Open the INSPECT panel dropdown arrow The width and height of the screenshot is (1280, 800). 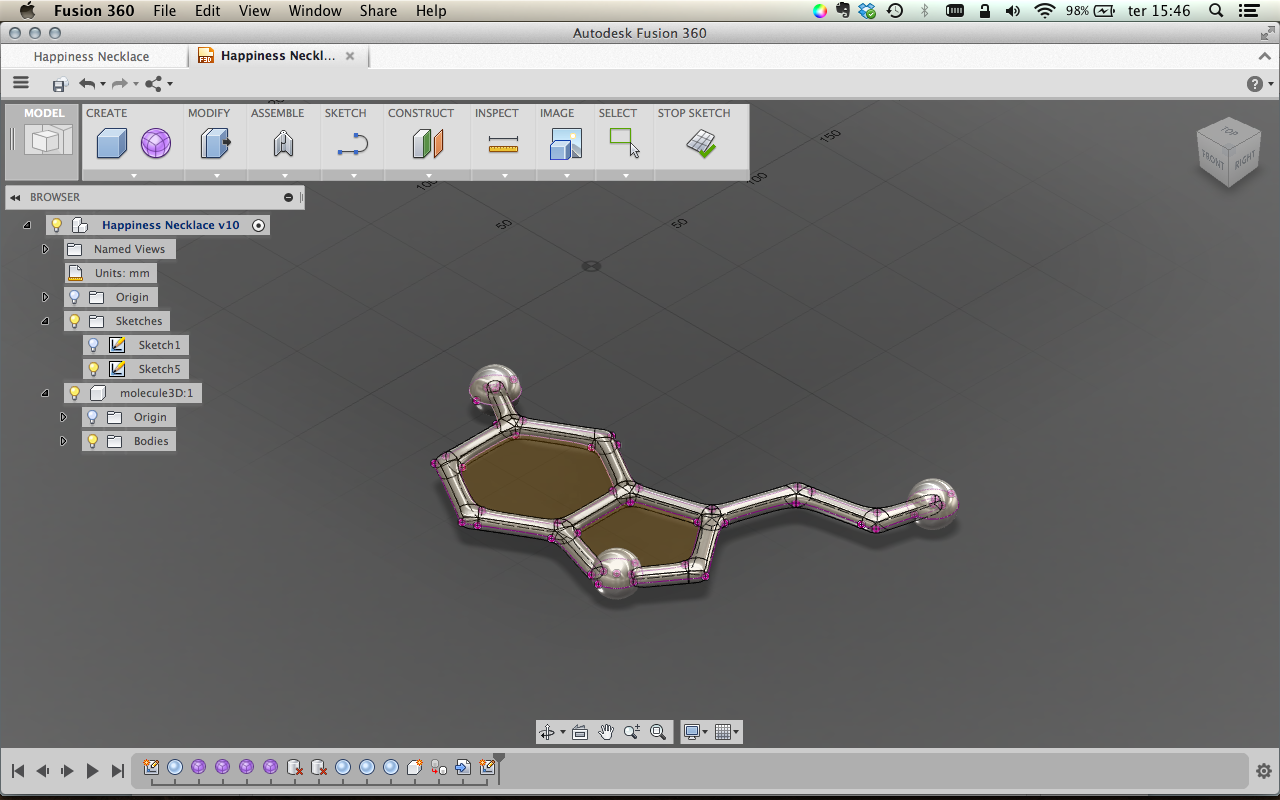504,175
